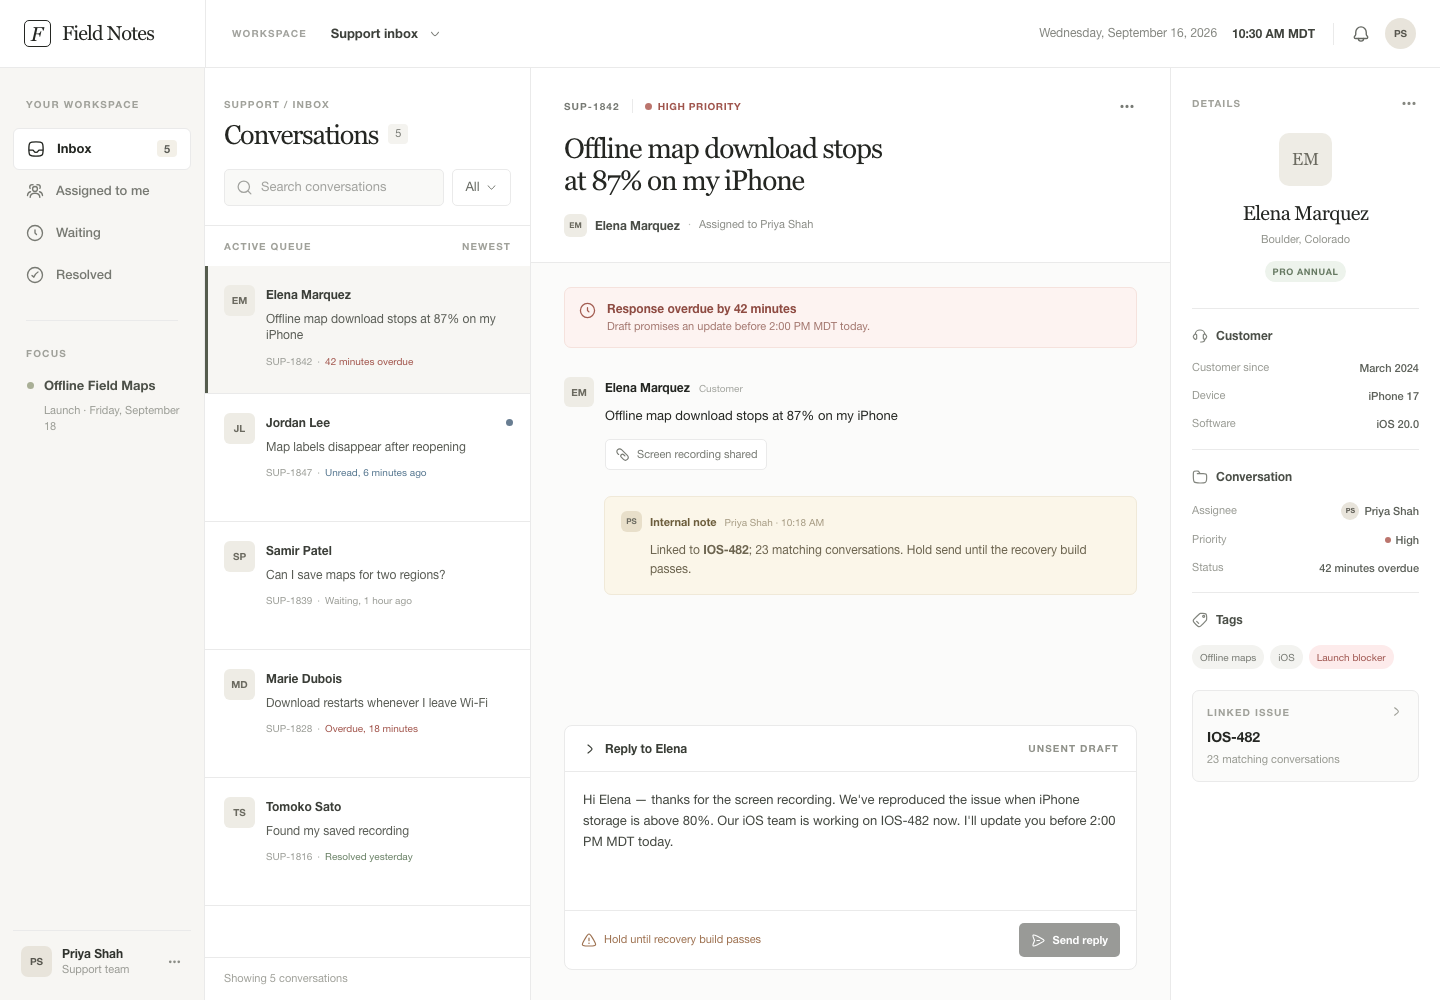The height and width of the screenshot is (1000, 1440).
Task: Go to the Inbox view
Action: click(x=102, y=149)
